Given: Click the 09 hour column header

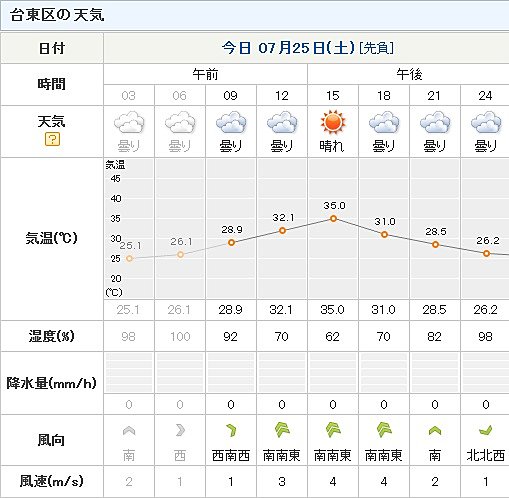Looking at the screenshot, I should [230, 96].
